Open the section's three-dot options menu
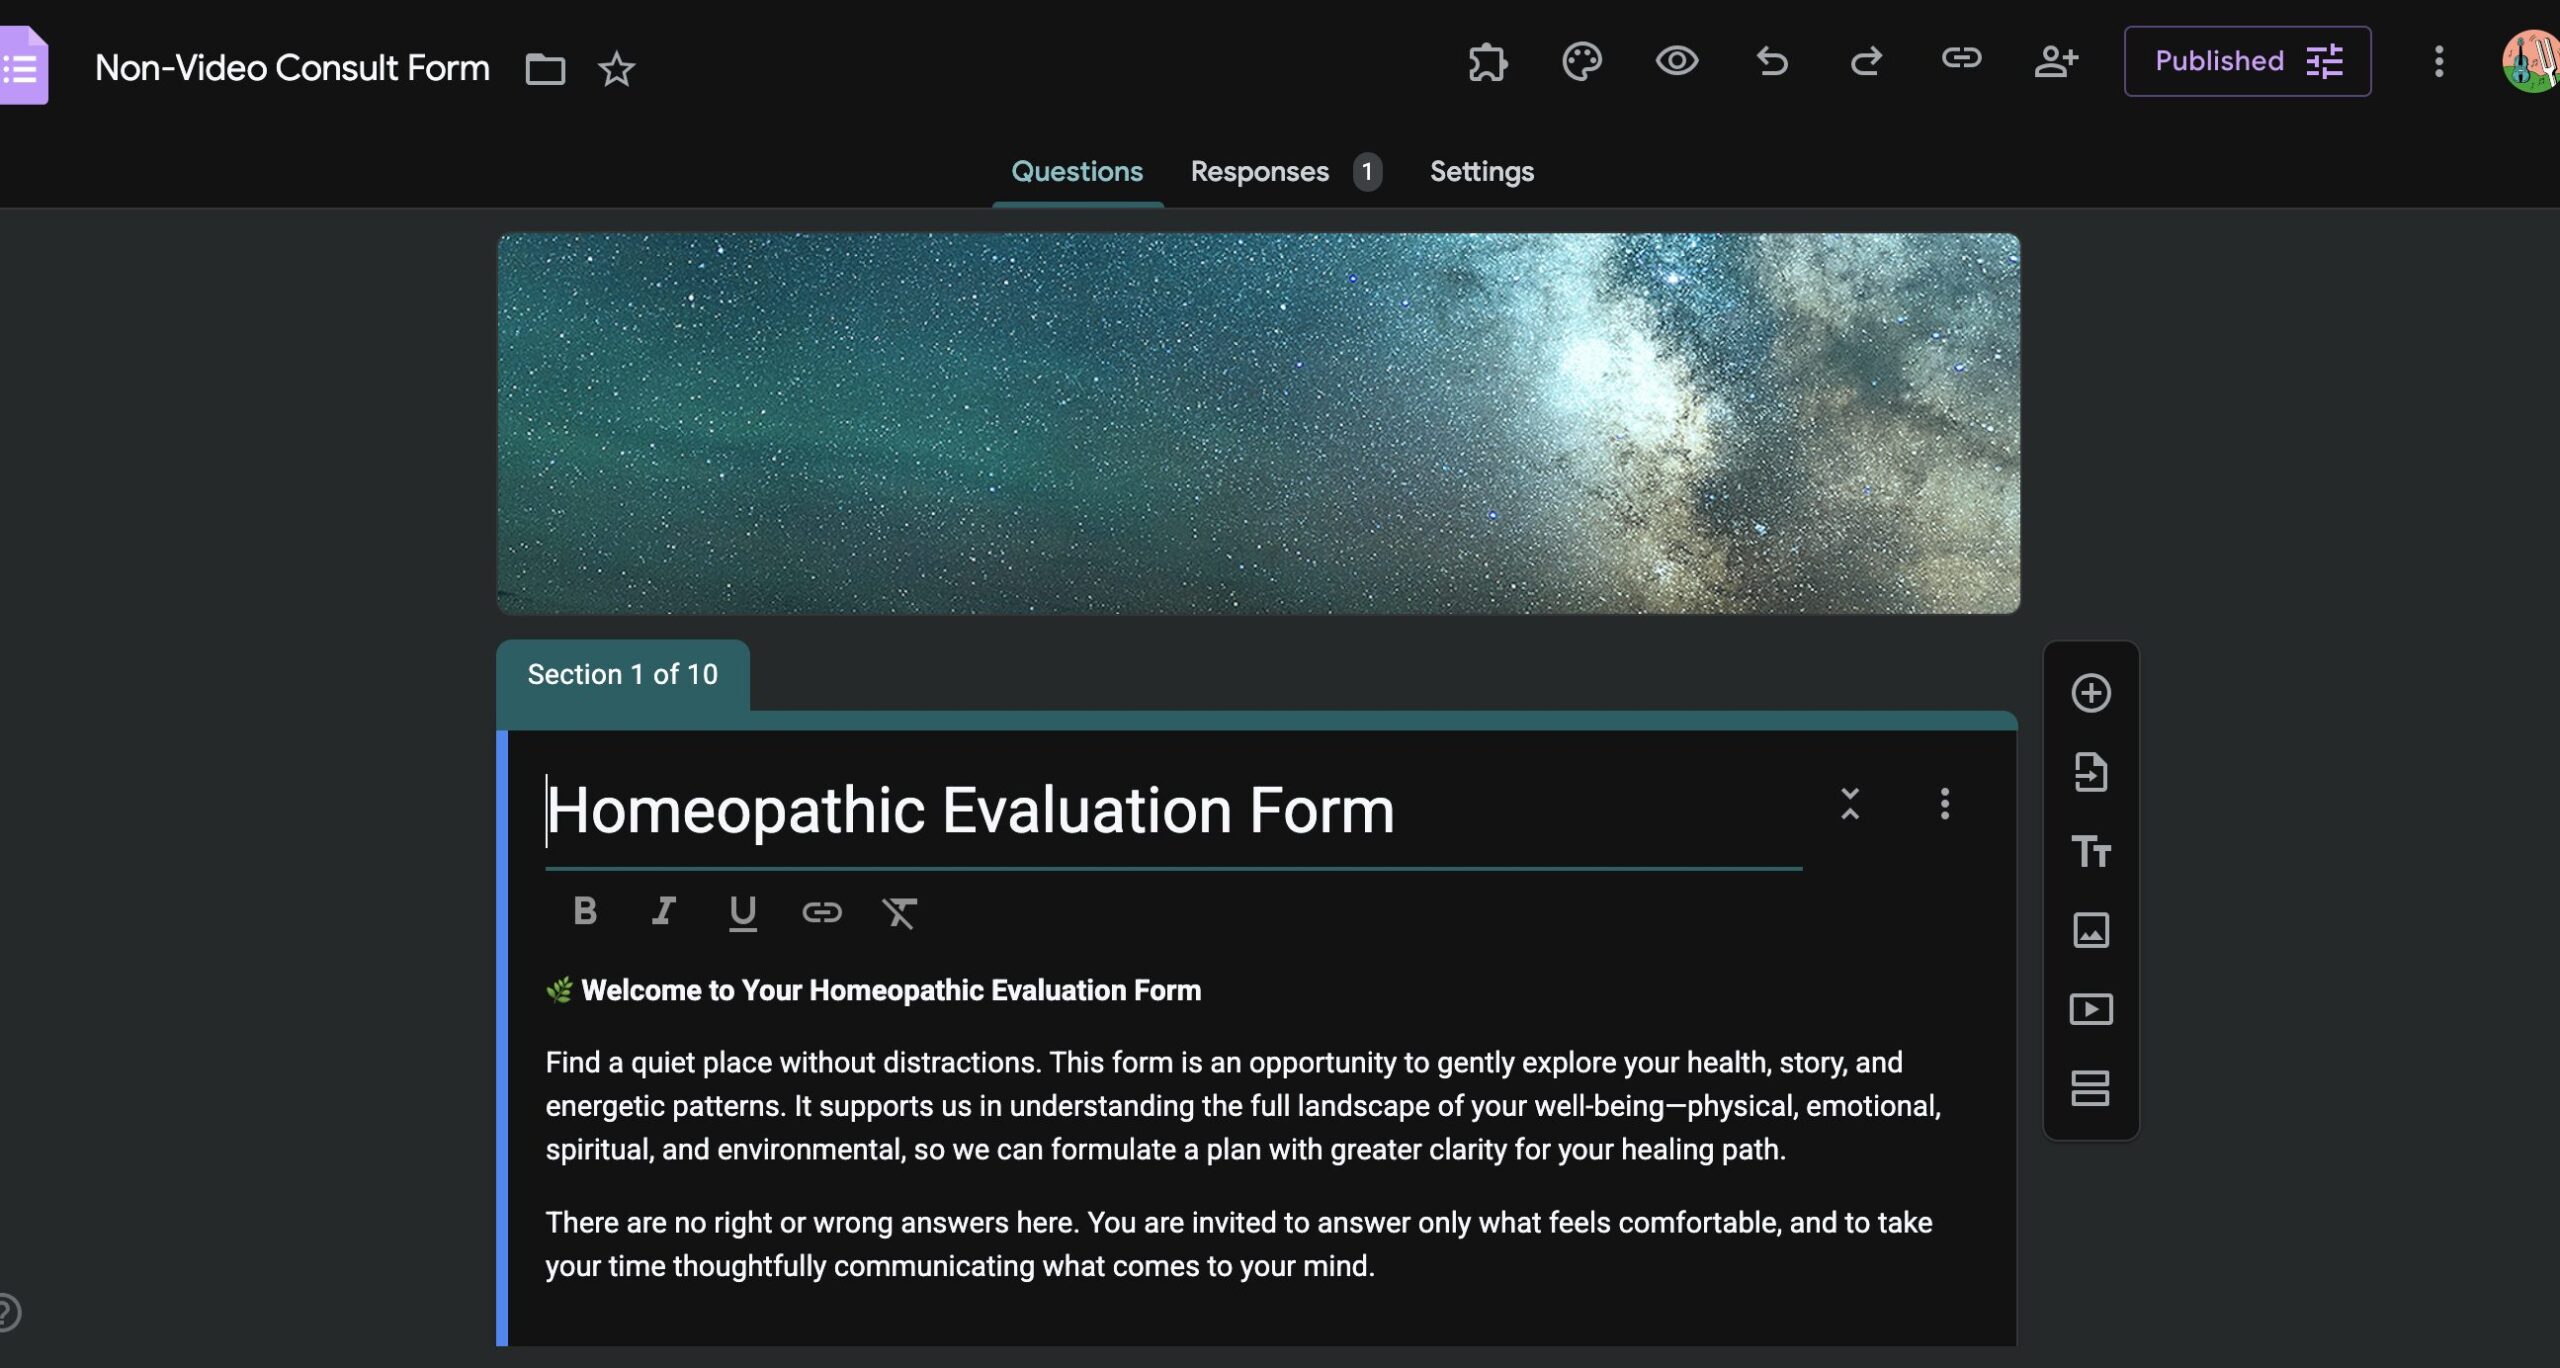This screenshot has width=2560, height=1368. (1944, 804)
